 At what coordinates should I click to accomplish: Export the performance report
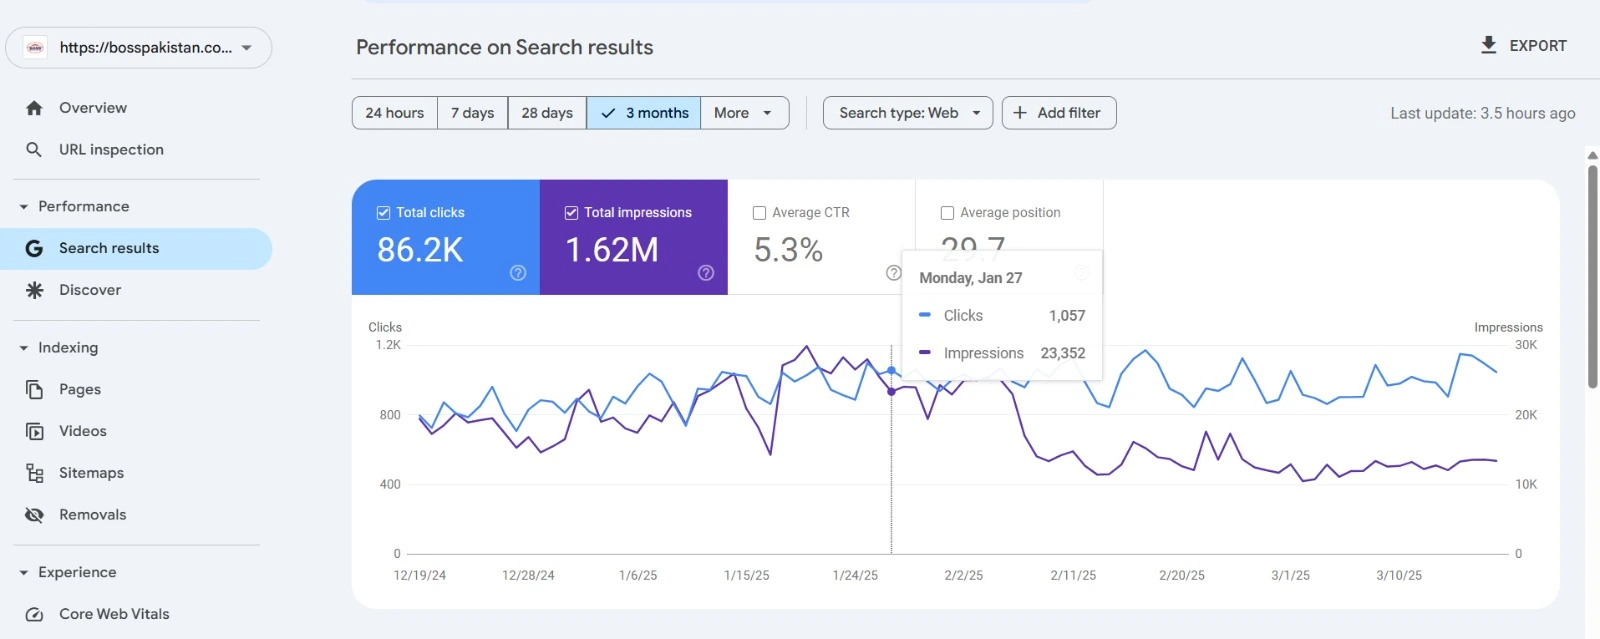[x=1523, y=46]
